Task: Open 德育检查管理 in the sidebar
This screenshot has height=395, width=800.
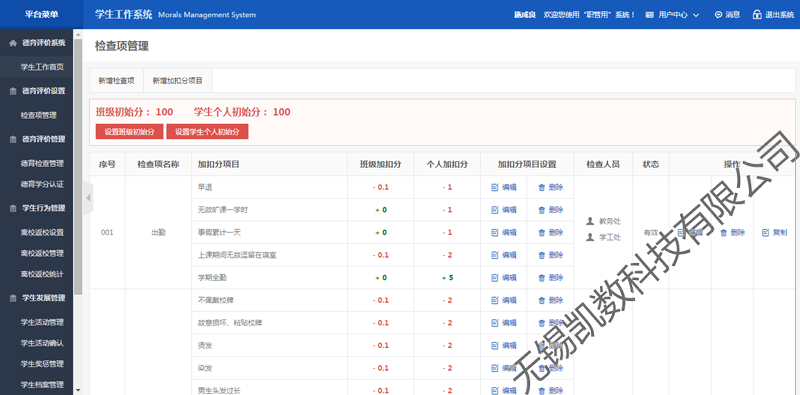Action: coord(42,164)
